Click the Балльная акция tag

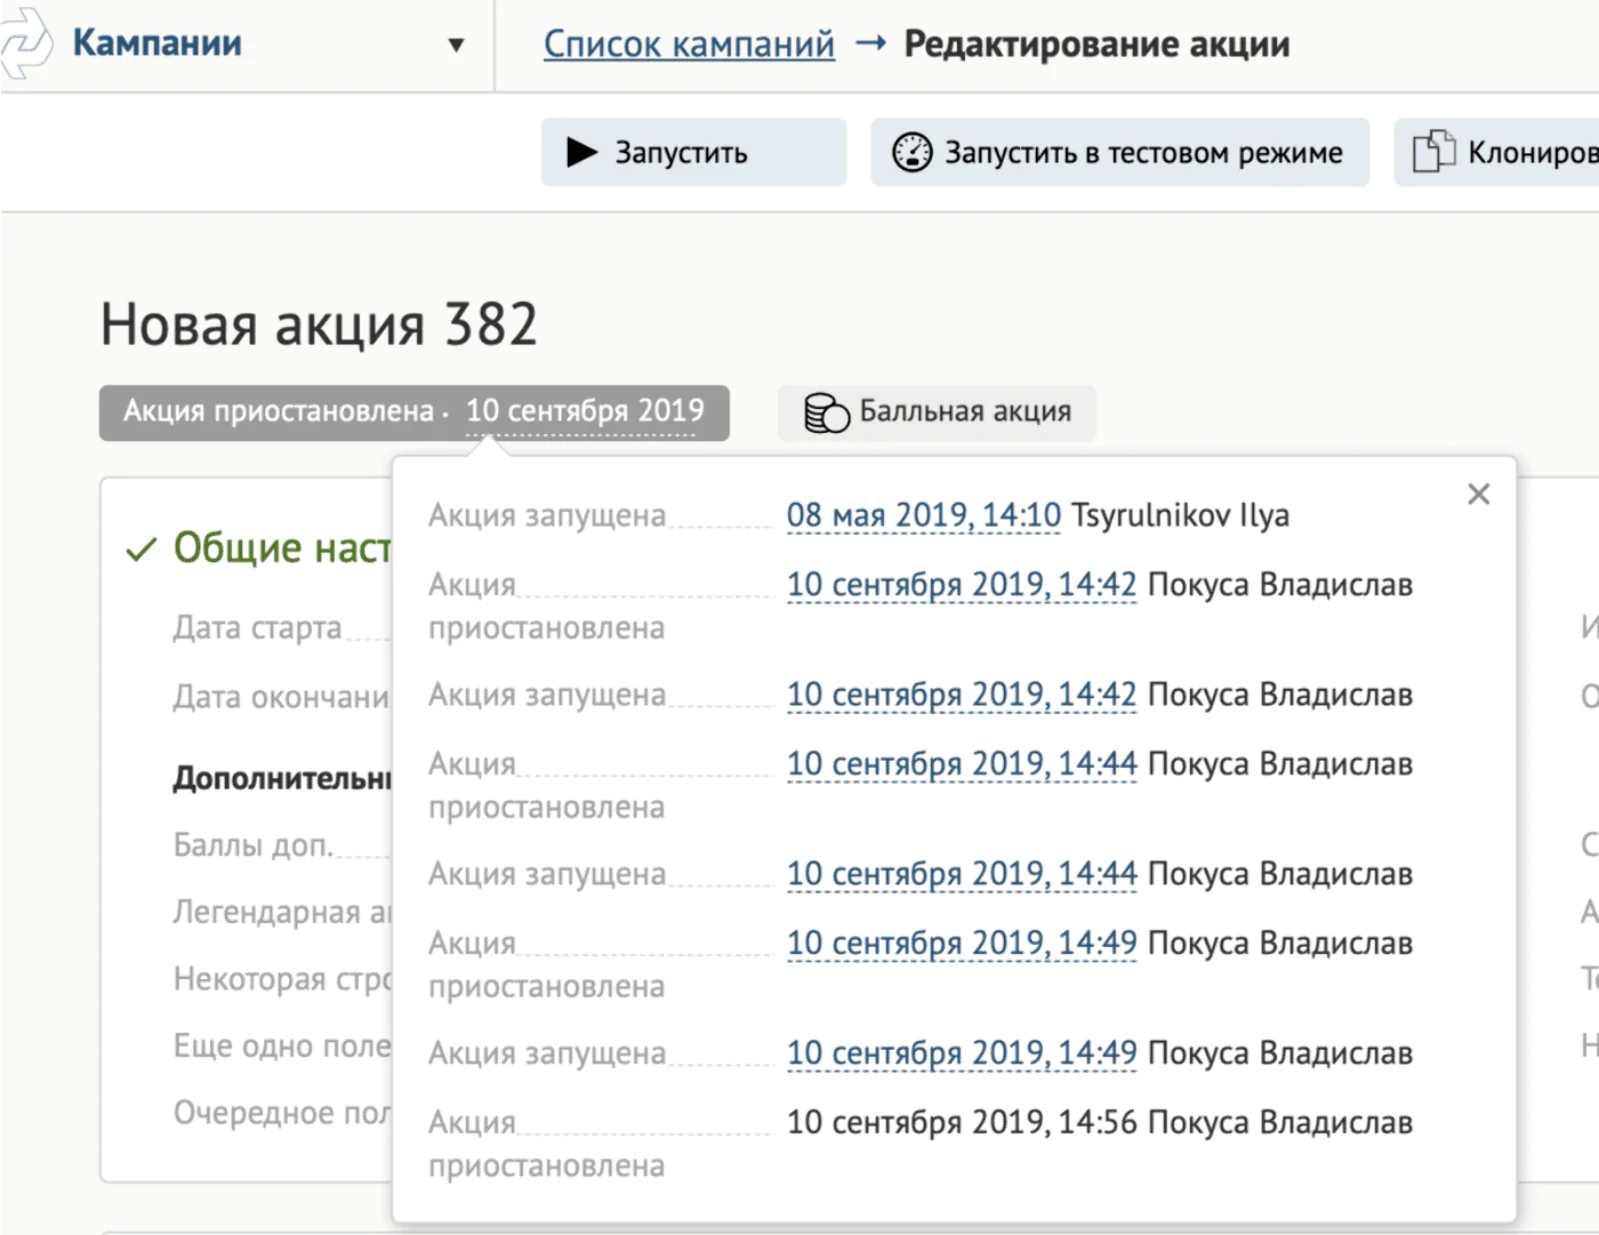937,412
